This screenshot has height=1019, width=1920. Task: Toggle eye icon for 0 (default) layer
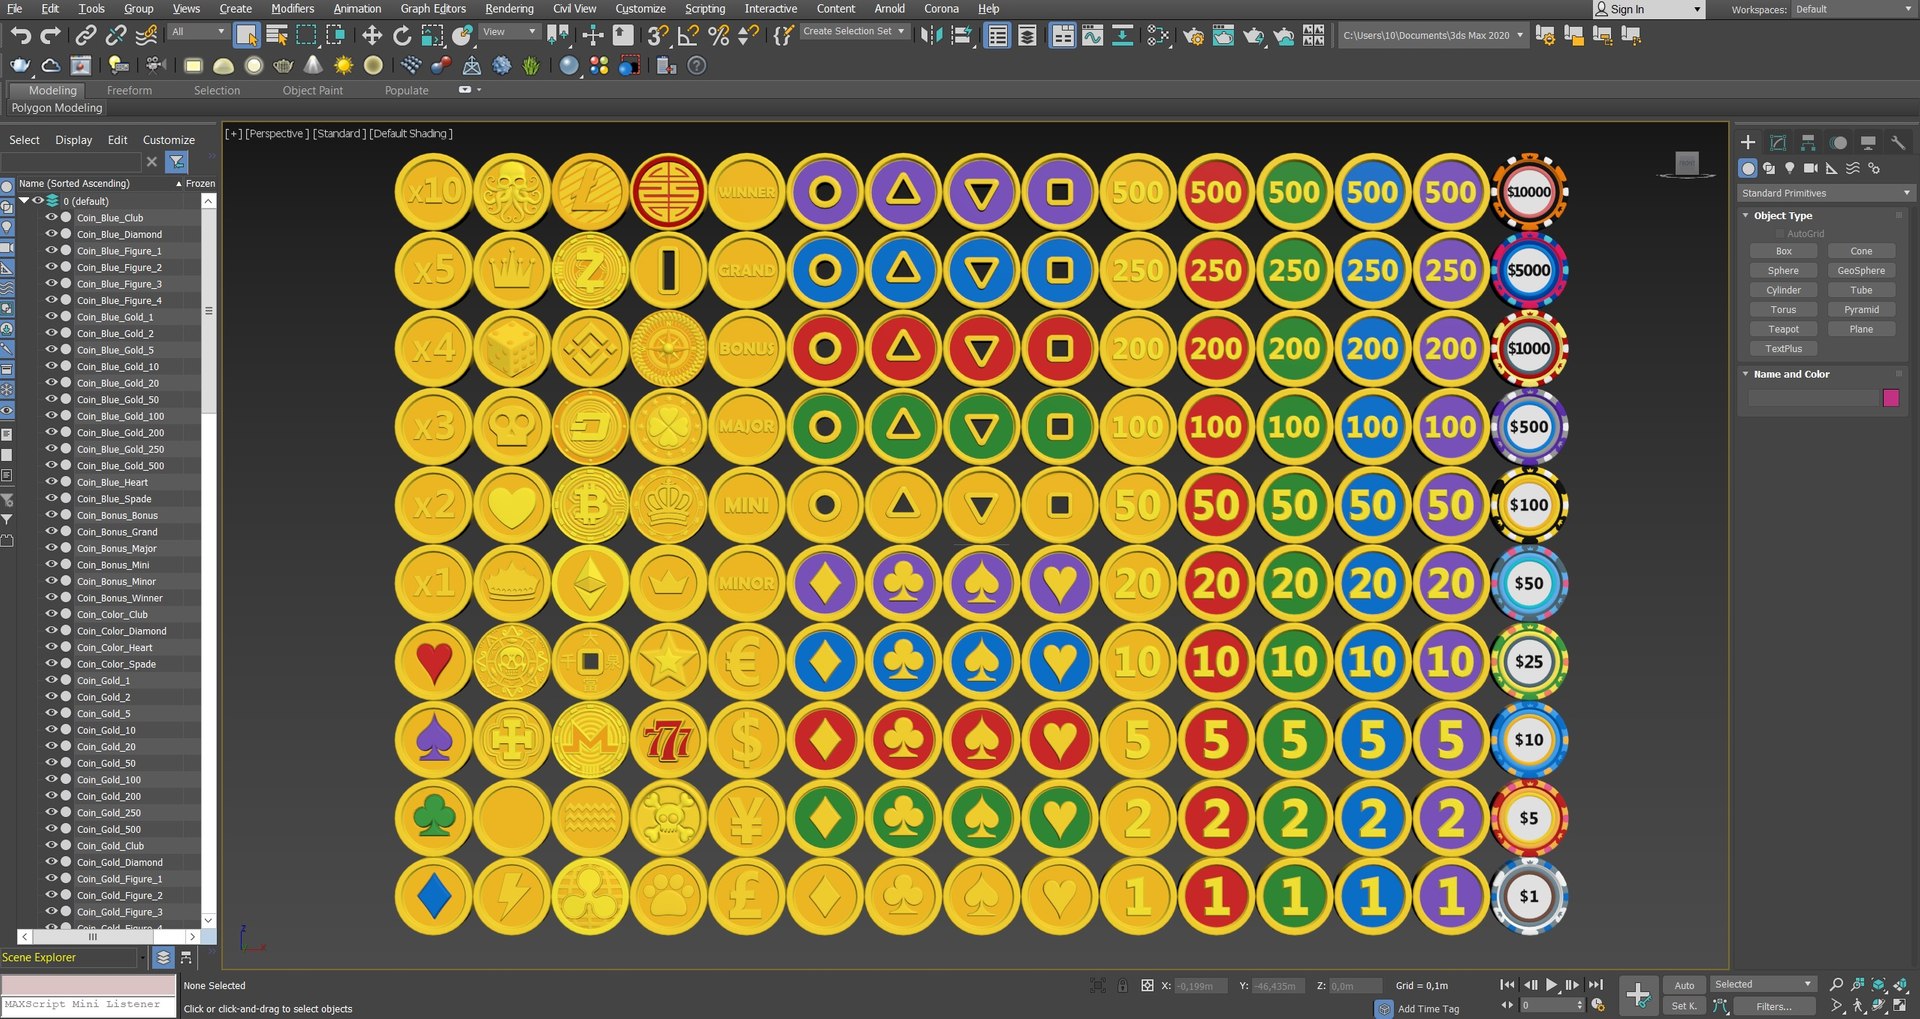click(x=38, y=201)
